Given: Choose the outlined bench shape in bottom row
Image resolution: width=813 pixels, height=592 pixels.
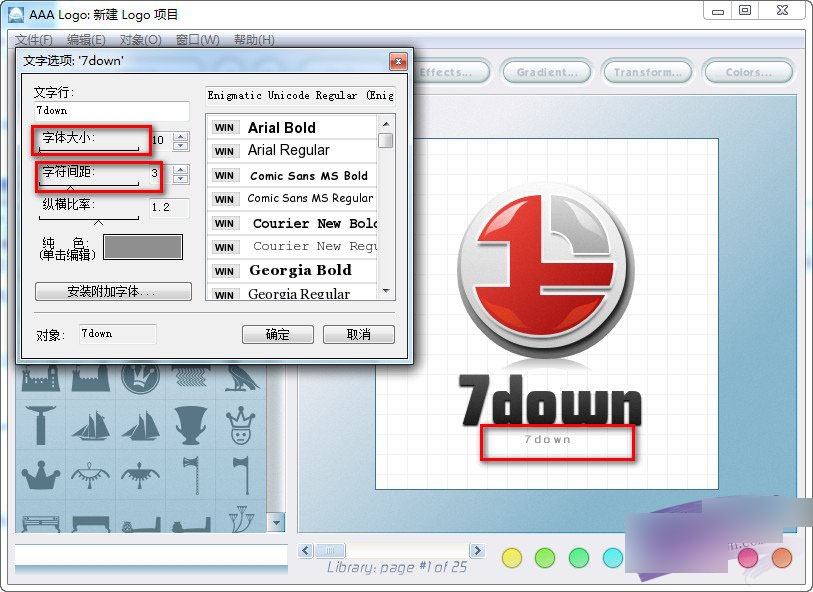Looking at the screenshot, I should (41, 524).
